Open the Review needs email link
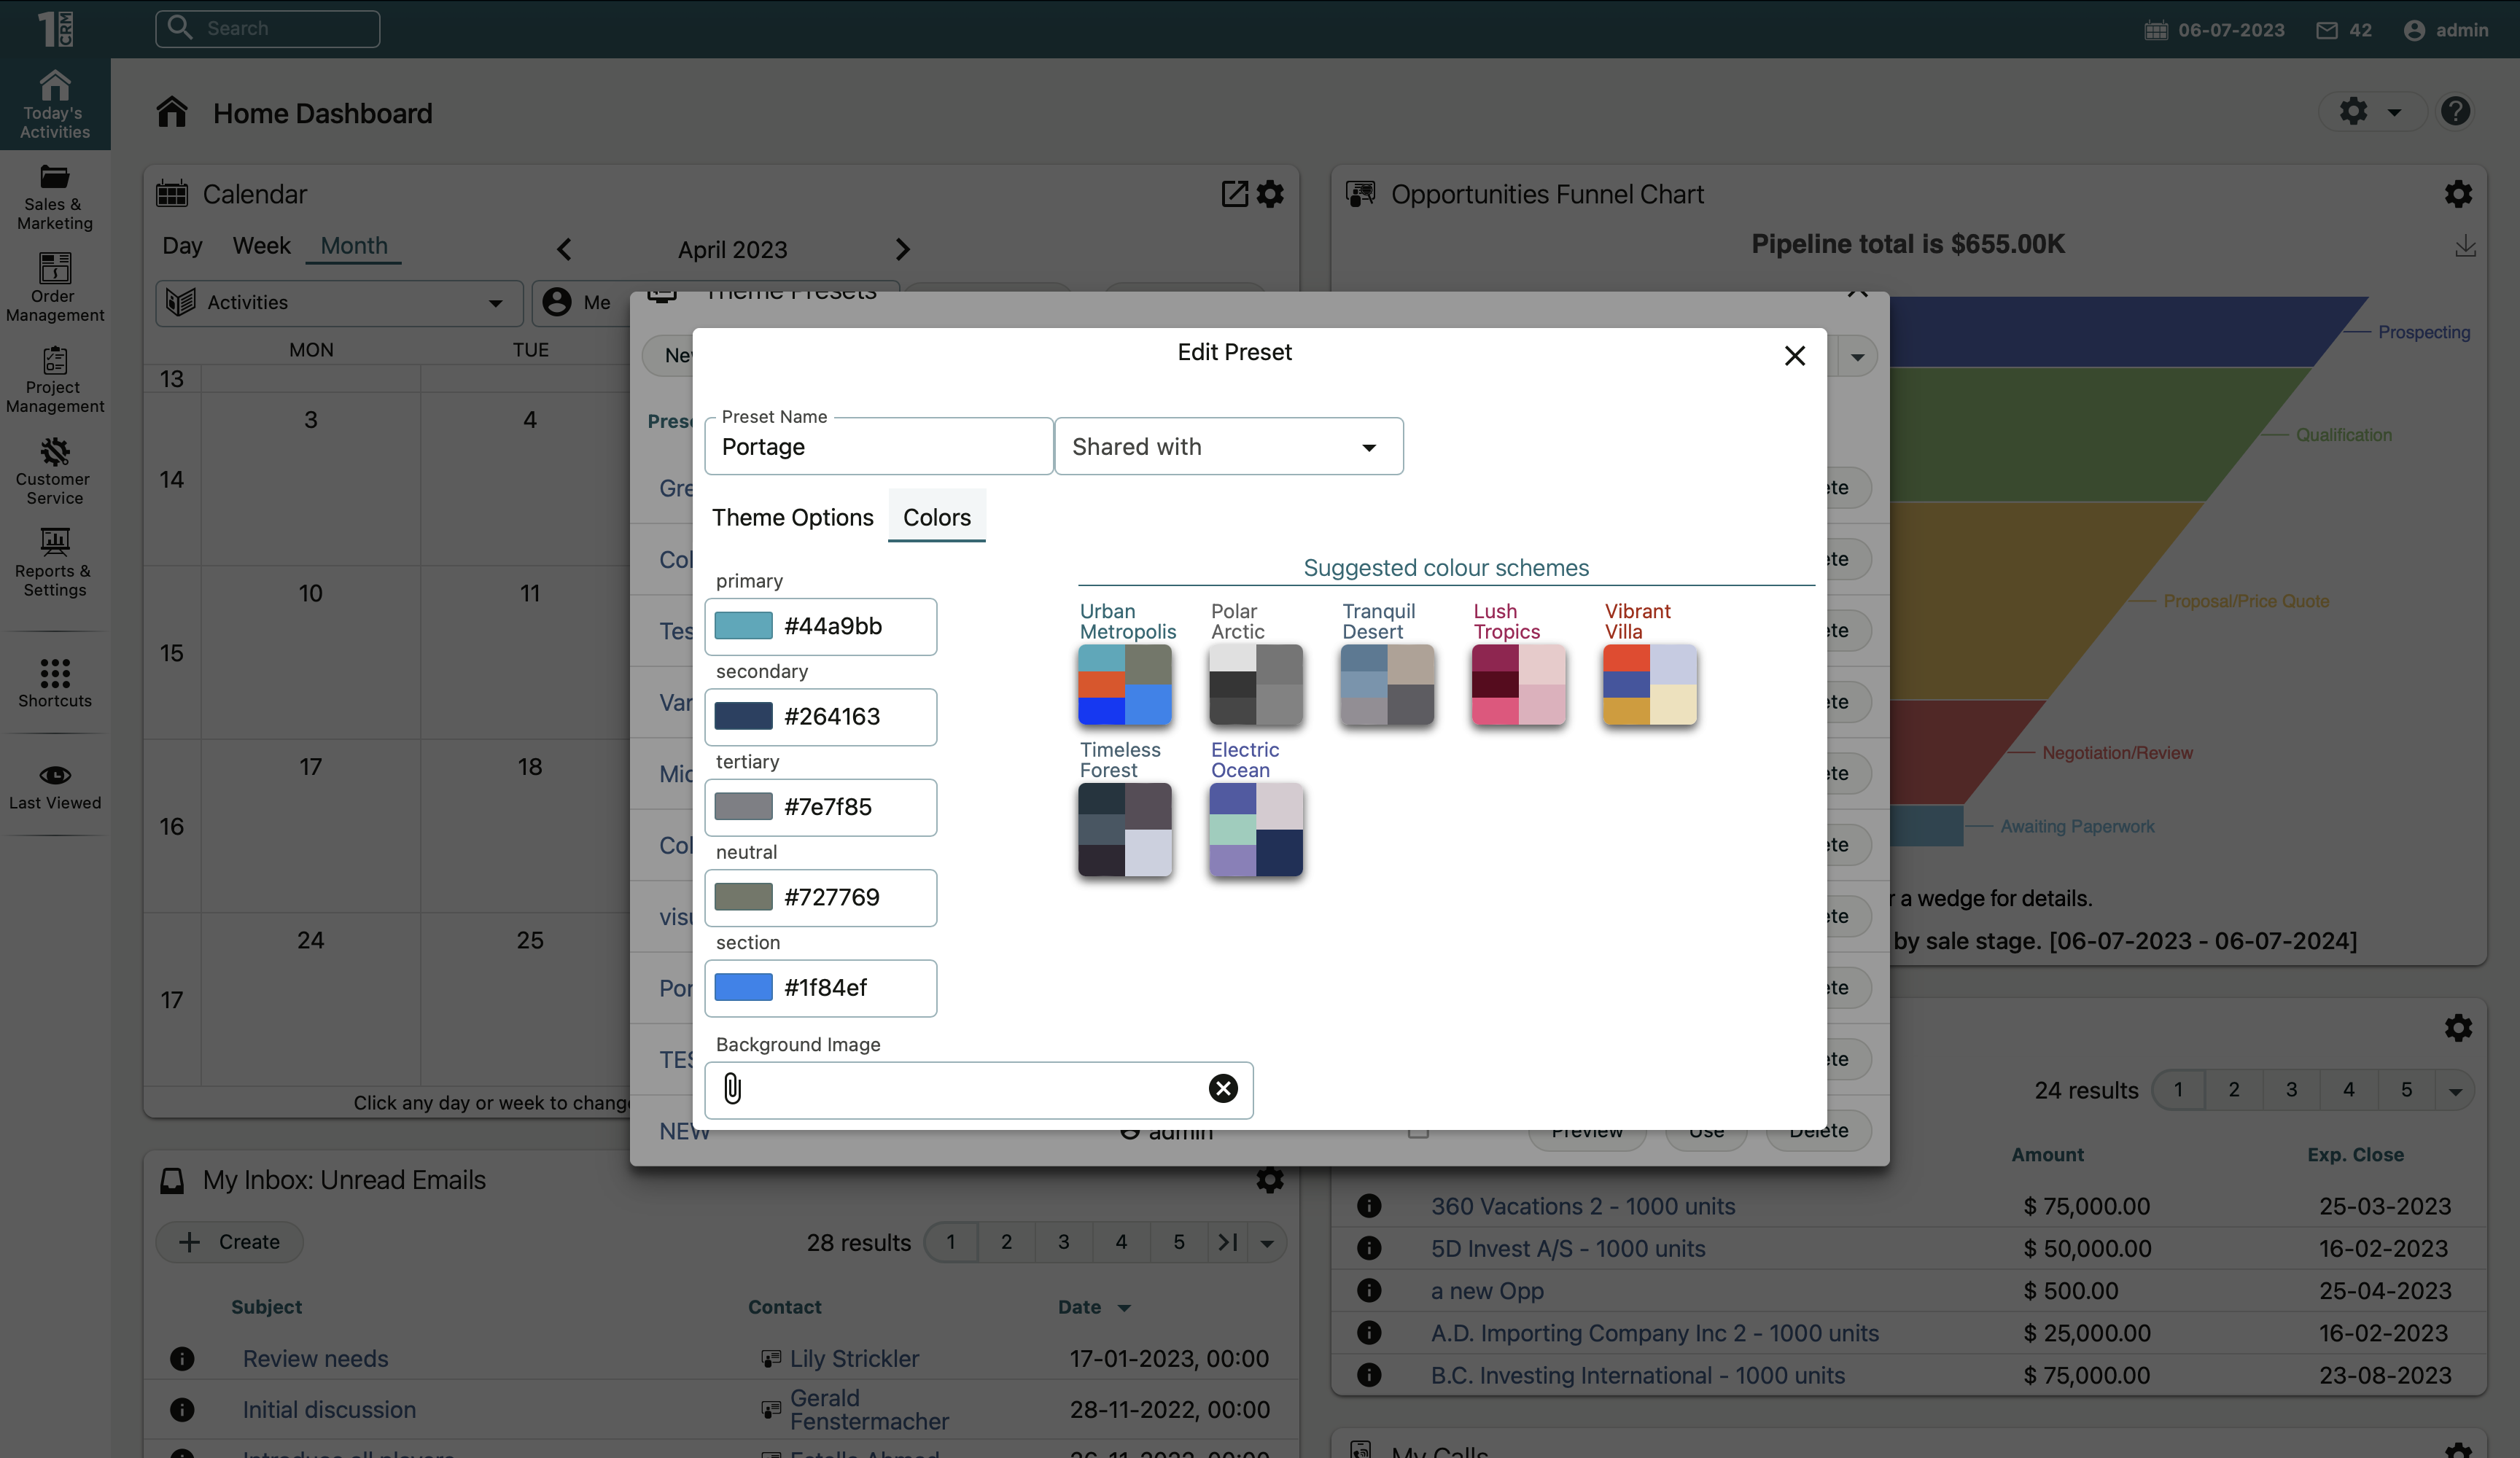This screenshot has width=2520, height=1458. [x=315, y=1358]
